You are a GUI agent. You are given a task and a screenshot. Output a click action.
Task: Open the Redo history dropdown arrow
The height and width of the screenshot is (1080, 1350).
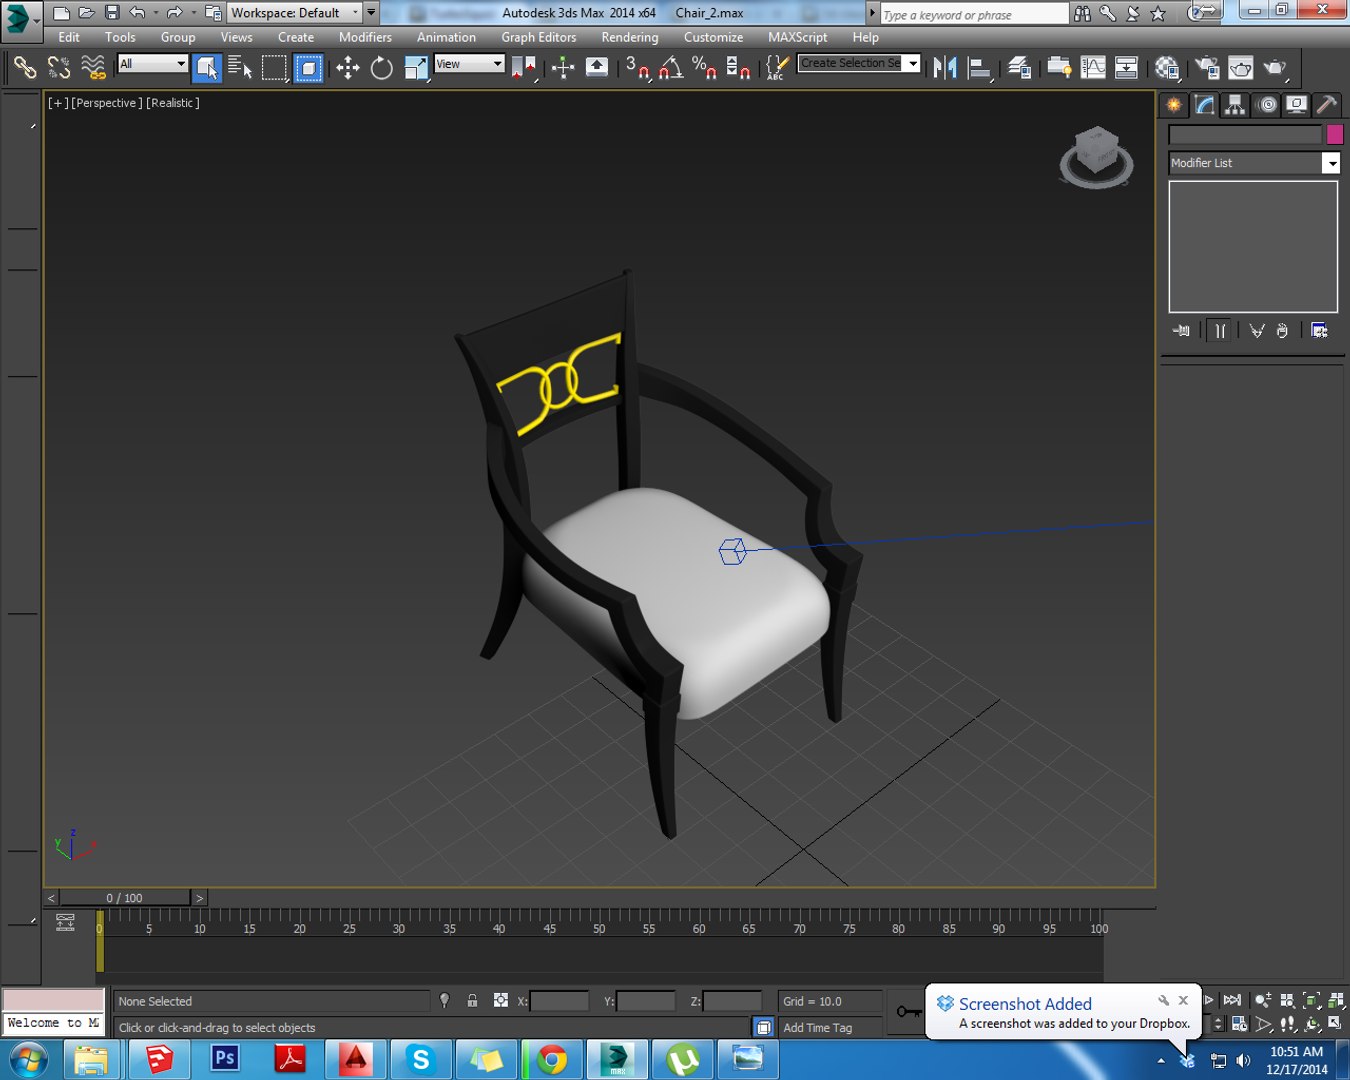point(193,13)
